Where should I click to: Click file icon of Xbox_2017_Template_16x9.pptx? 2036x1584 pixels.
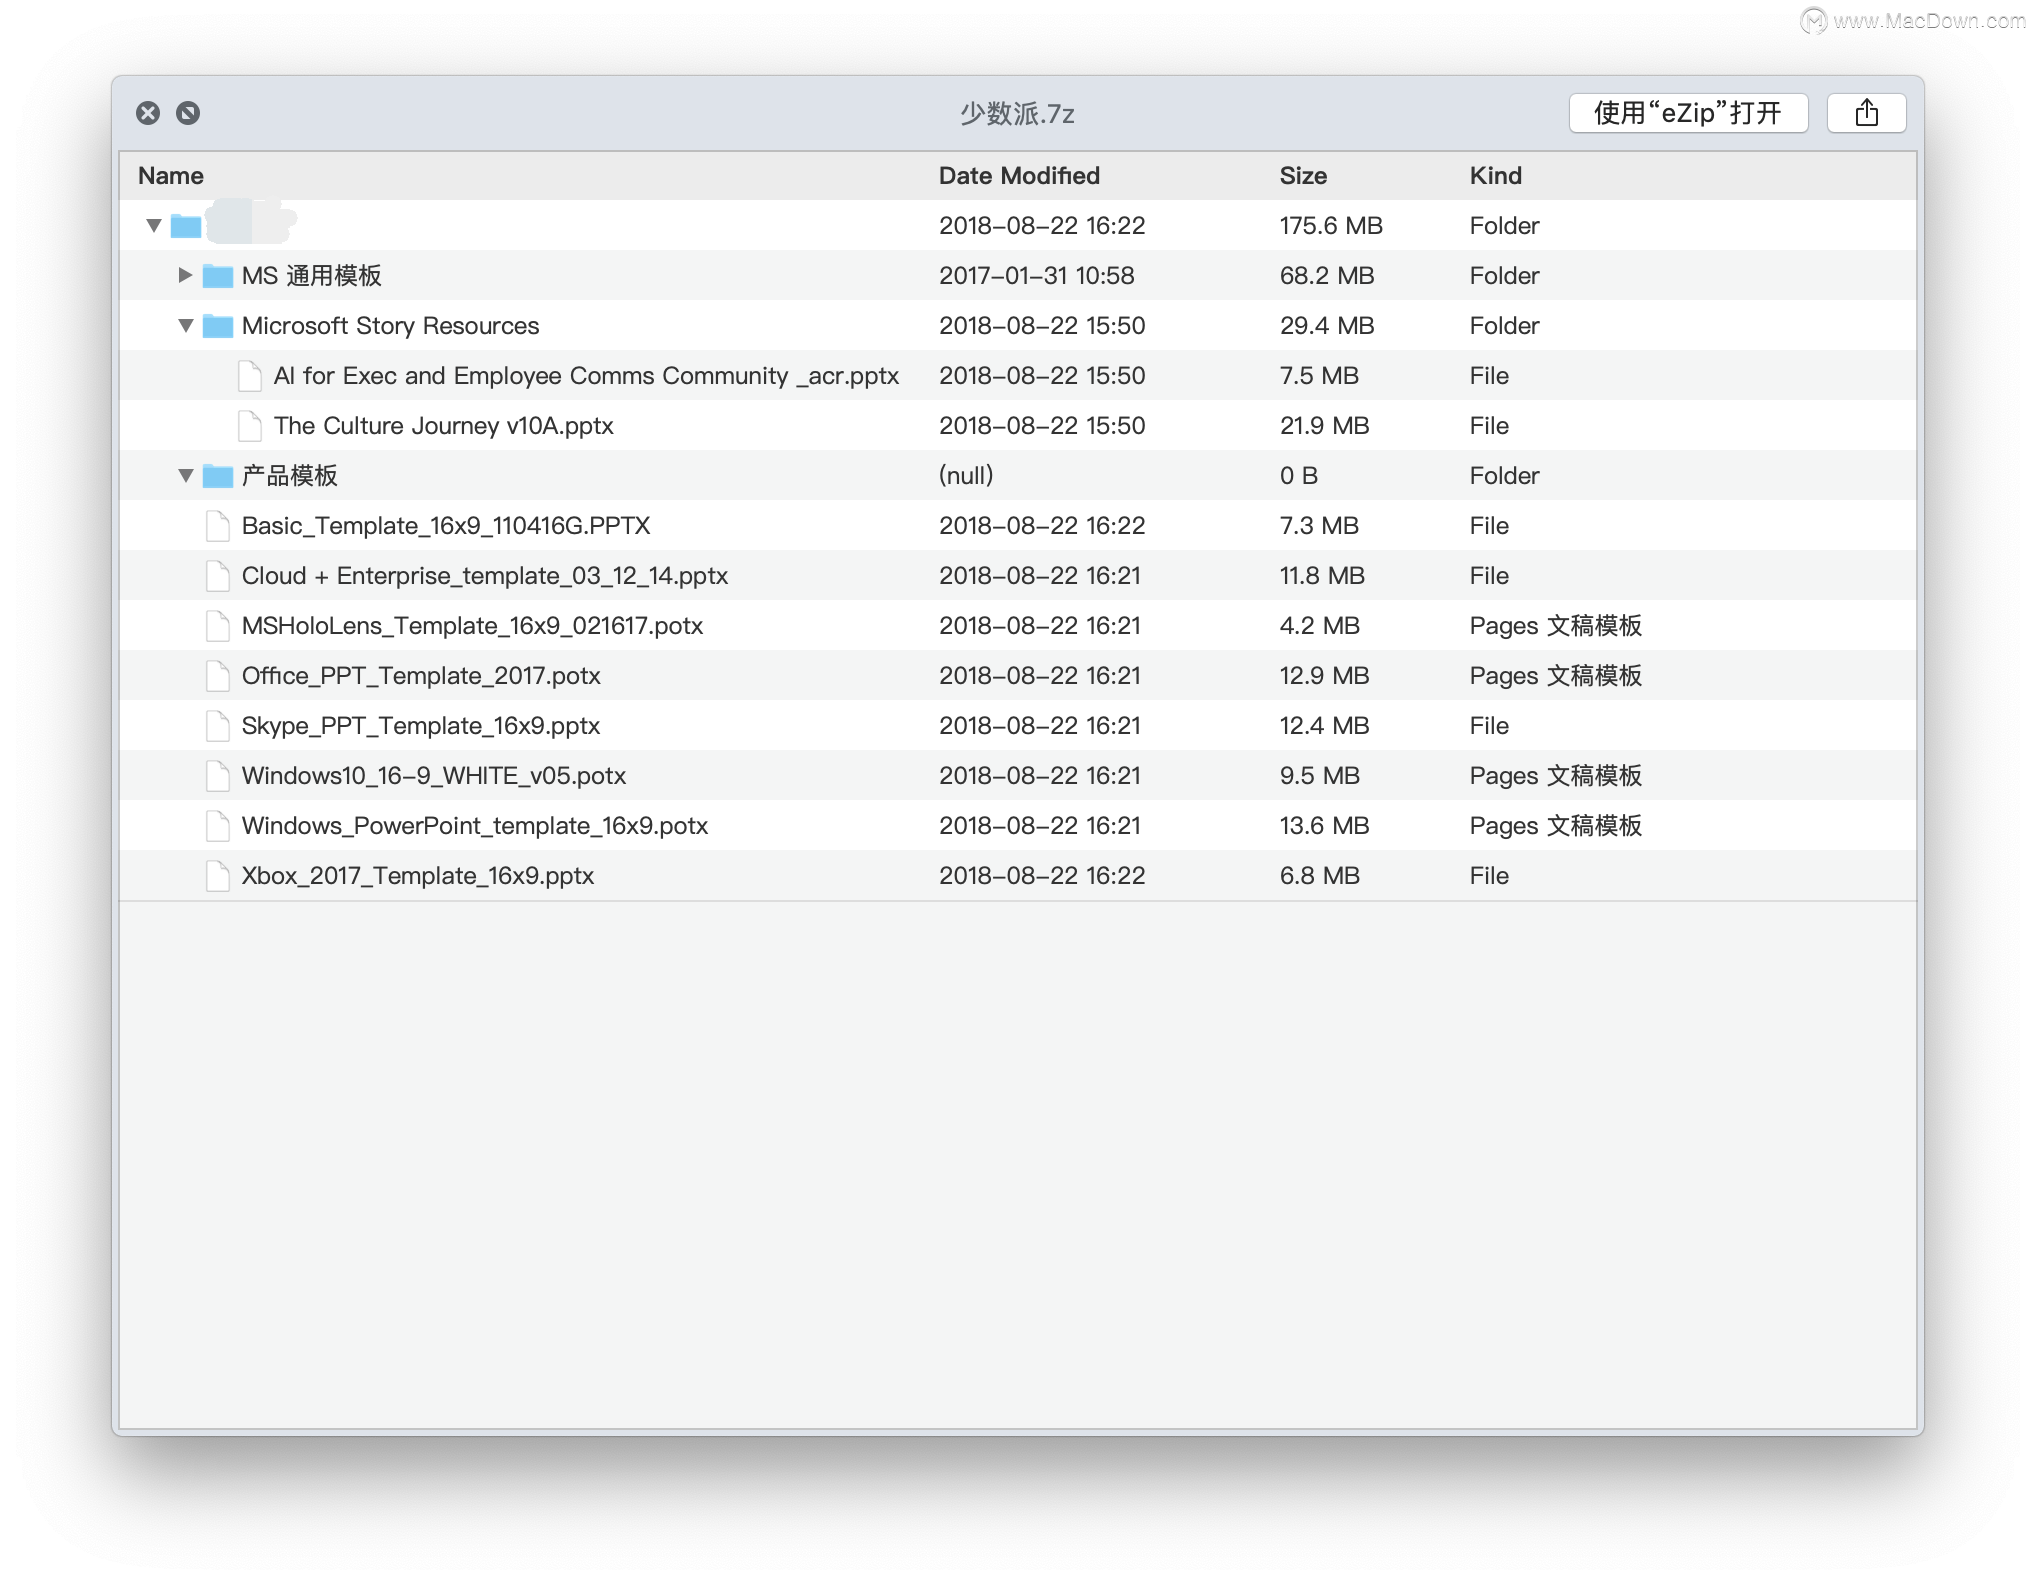pyautogui.click(x=218, y=876)
